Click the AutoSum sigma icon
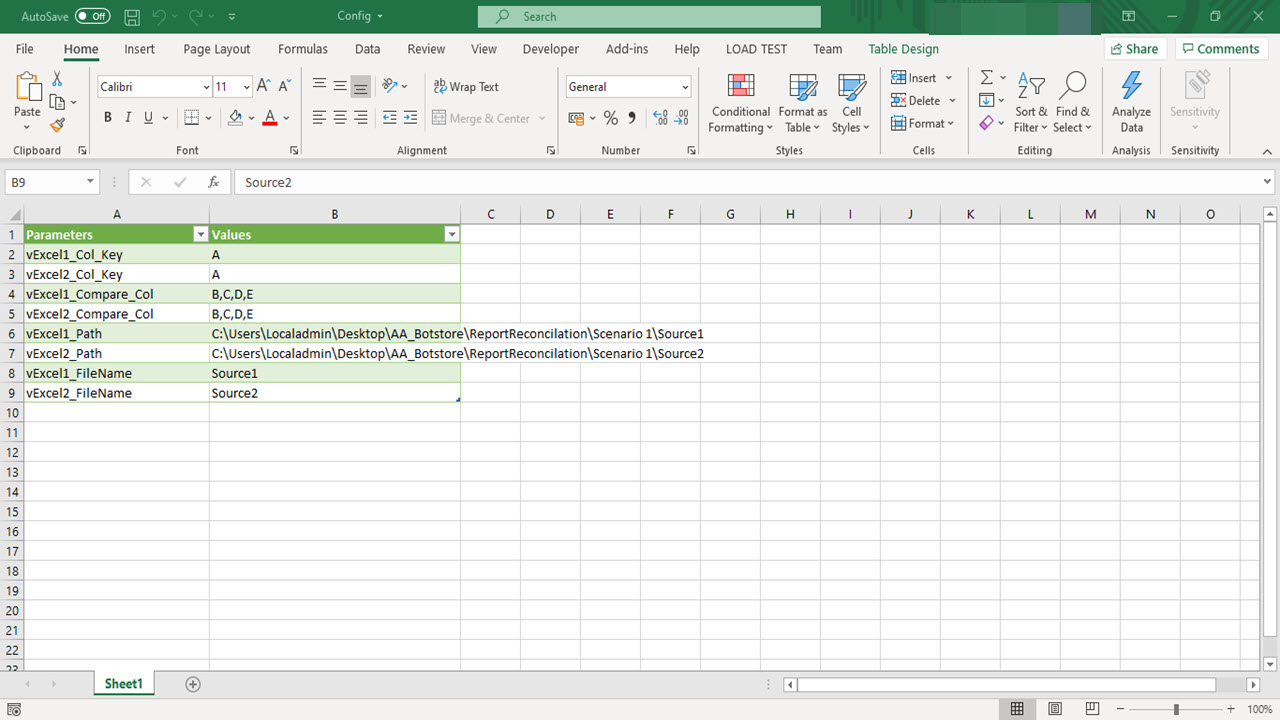This screenshot has height=720, width=1280. click(x=986, y=78)
